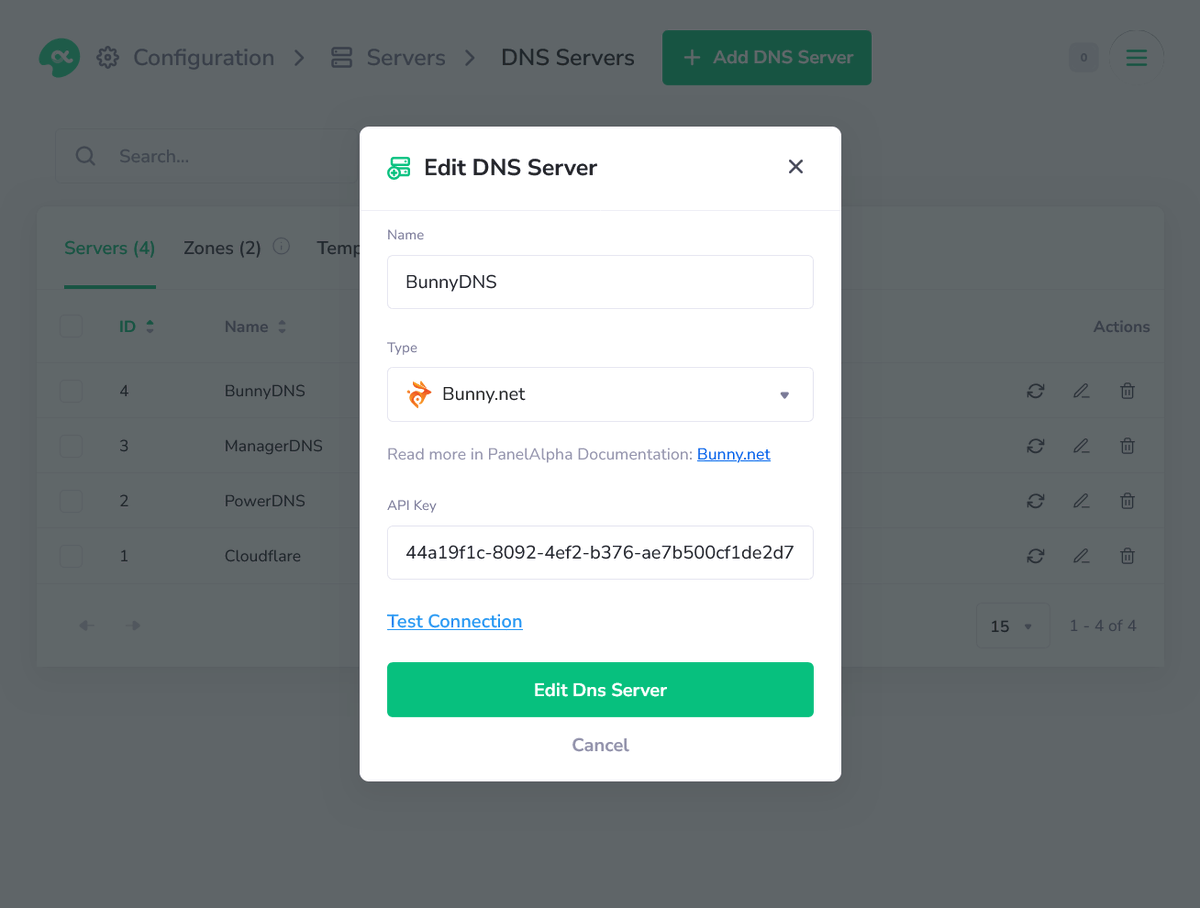
Task: Click the DNS Servers breadcrumb text
Action: [568, 58]
